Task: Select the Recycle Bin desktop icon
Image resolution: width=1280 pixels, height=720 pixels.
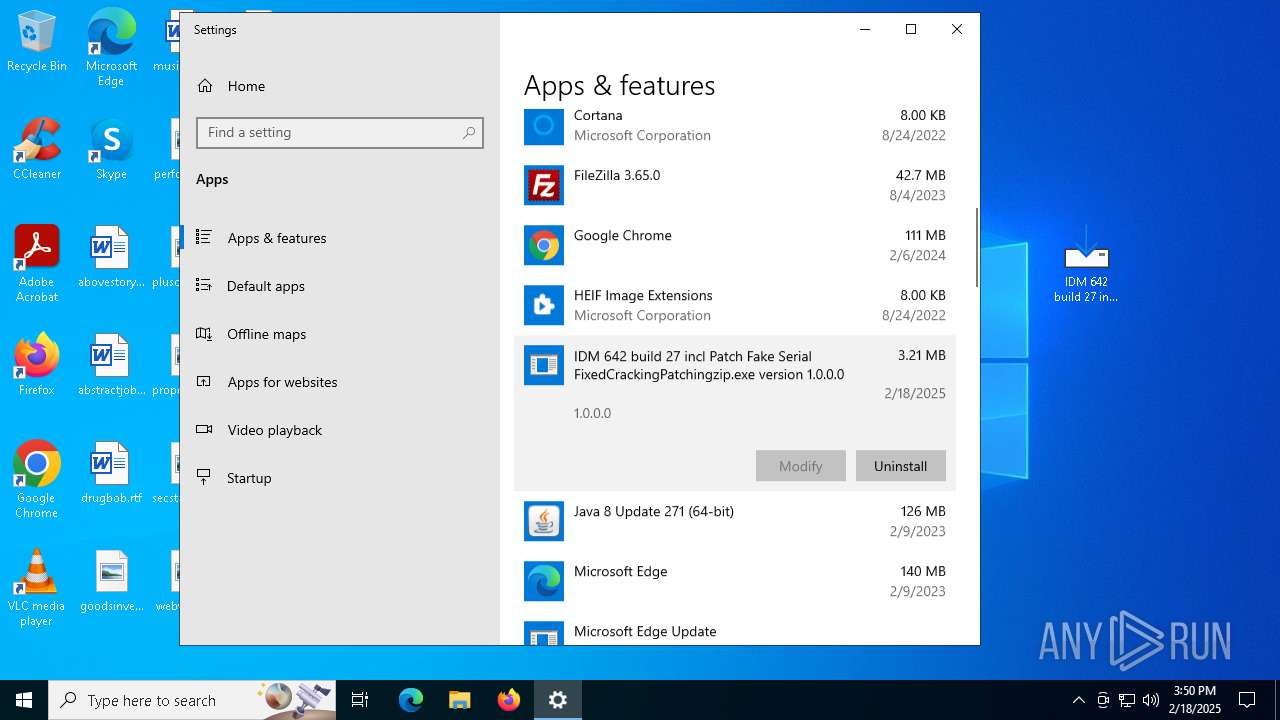Action: point(37,42)
